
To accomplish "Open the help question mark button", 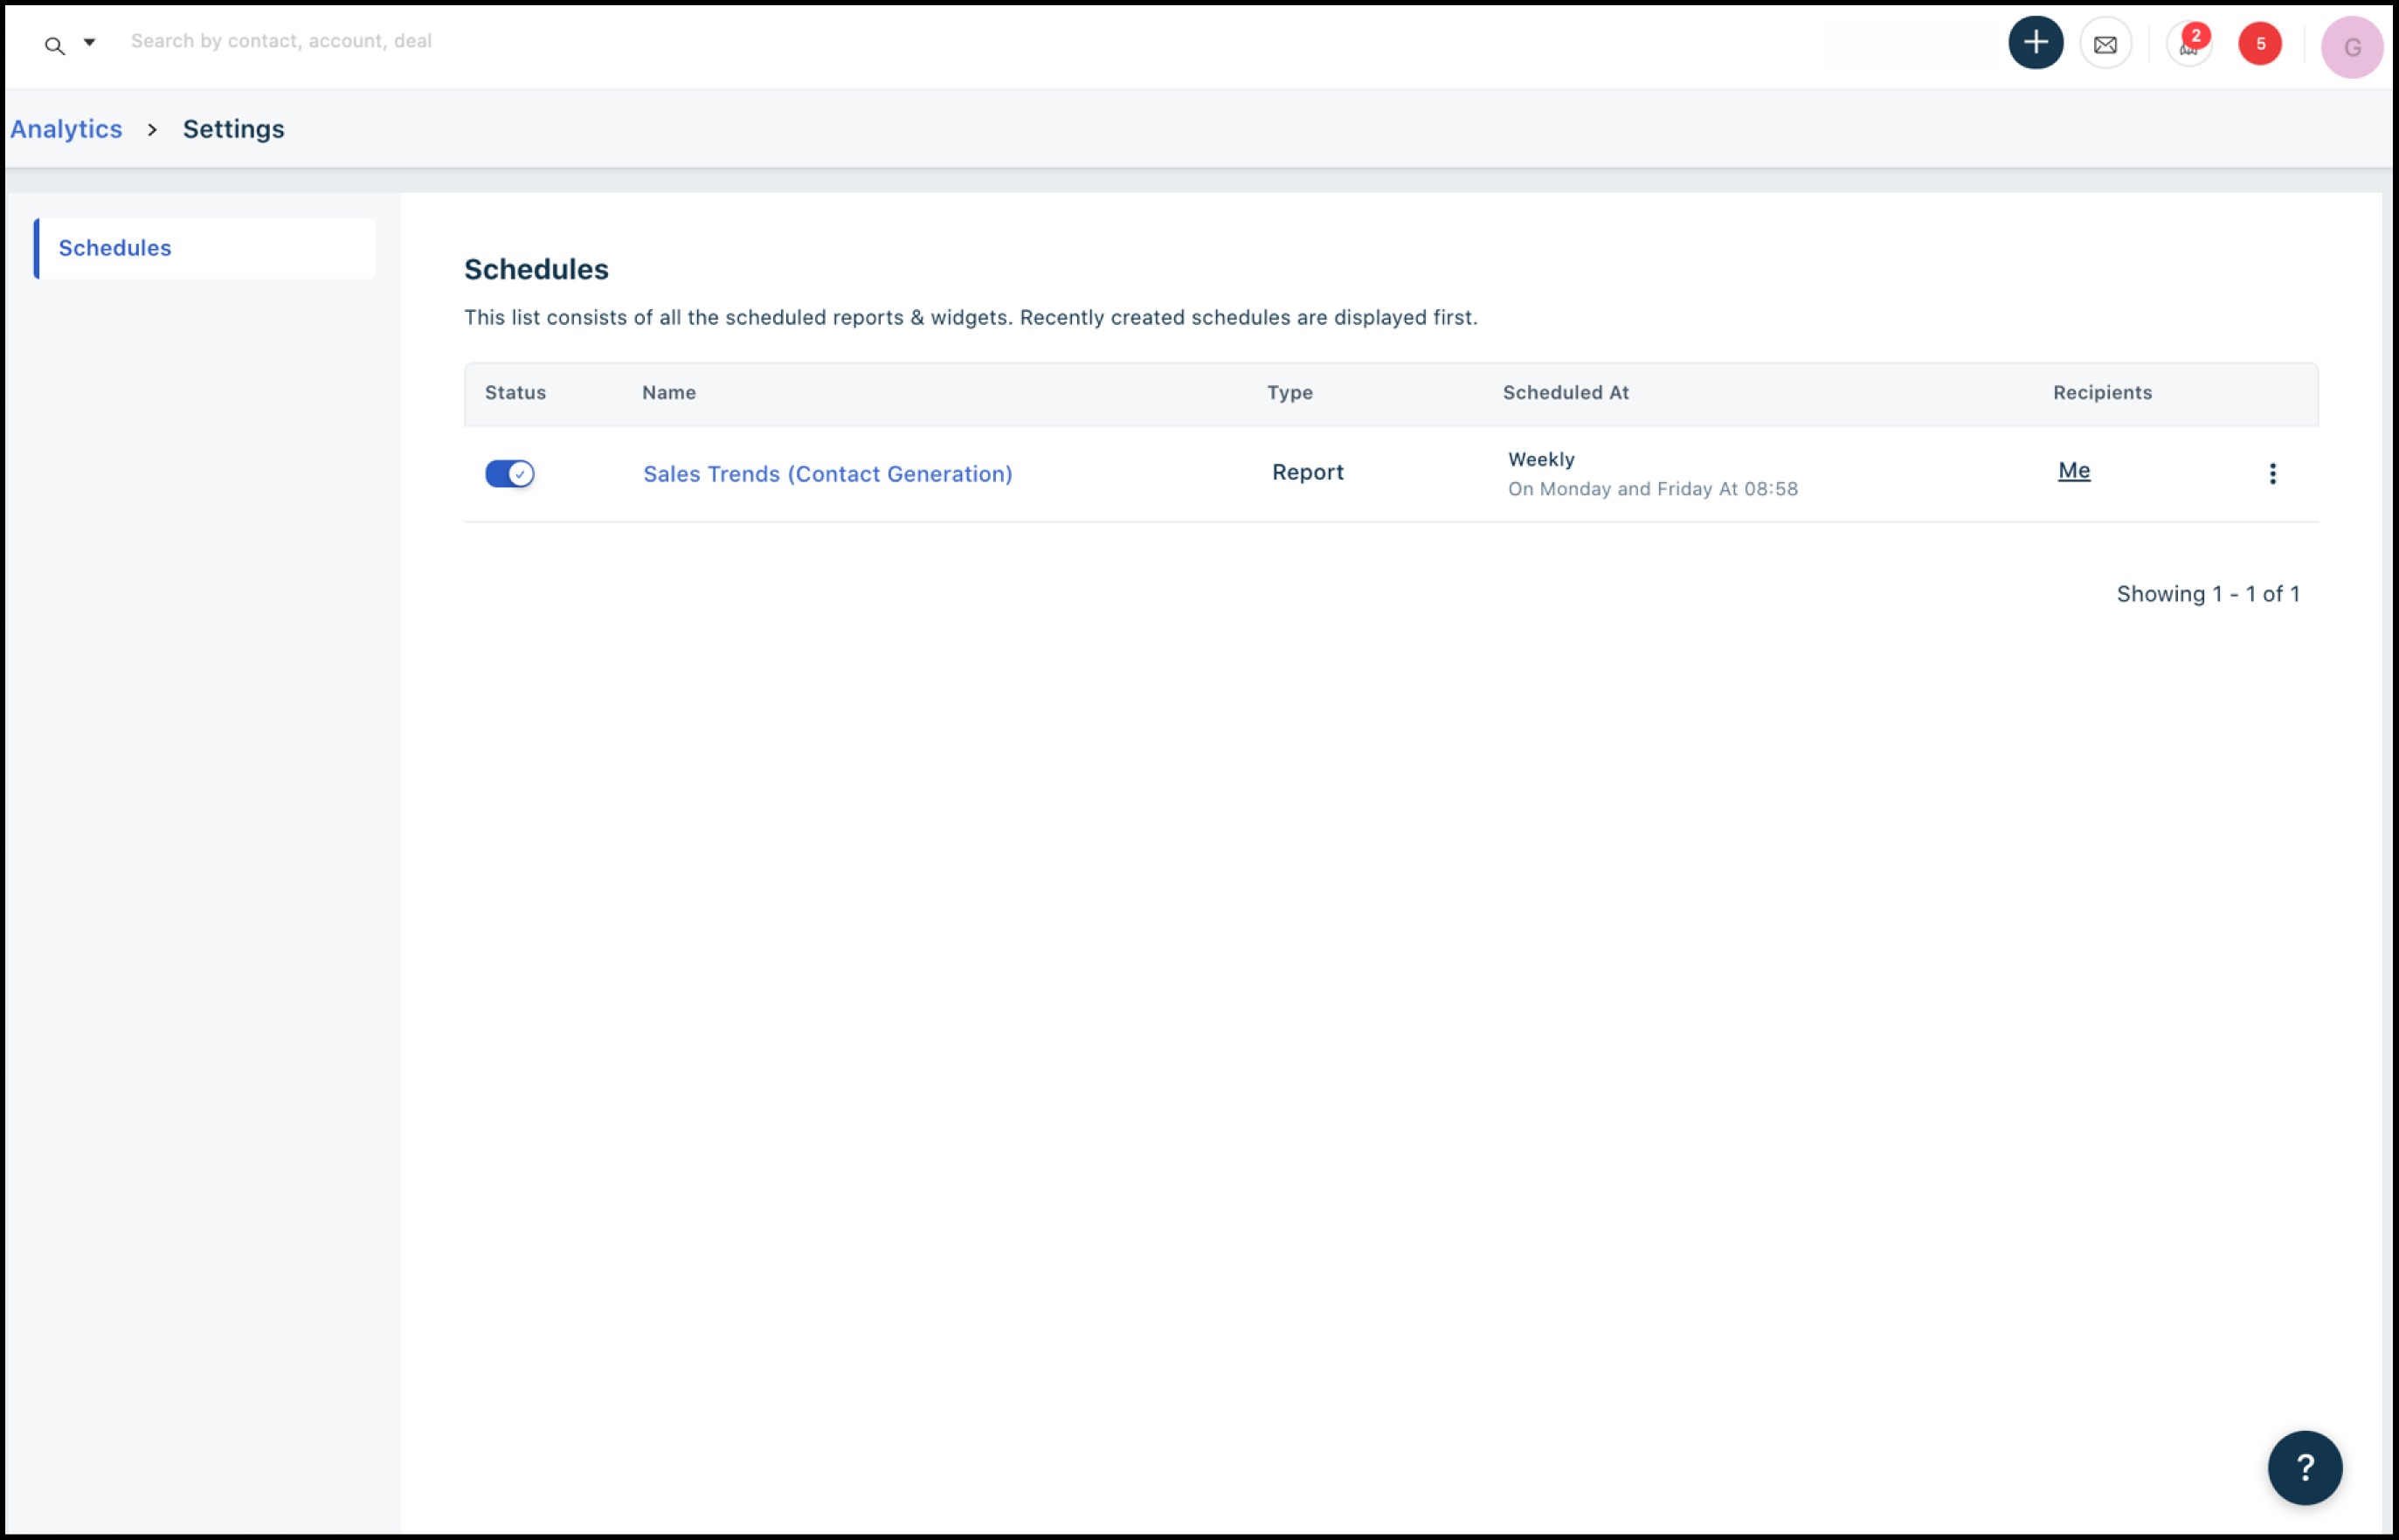I will click(2304, 1467).
